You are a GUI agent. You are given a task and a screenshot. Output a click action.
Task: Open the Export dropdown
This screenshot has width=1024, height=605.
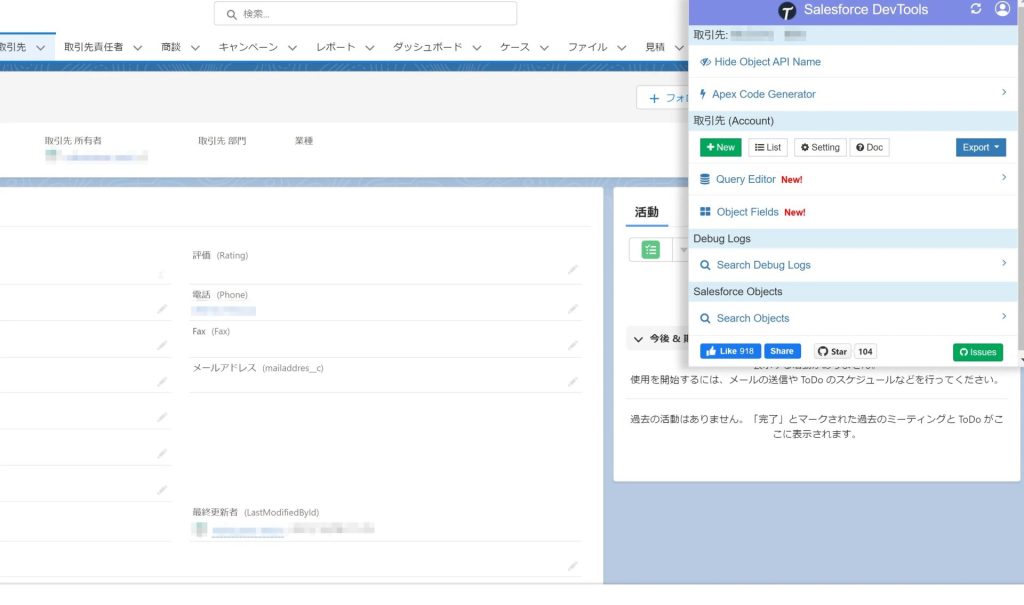click(980, 148)
